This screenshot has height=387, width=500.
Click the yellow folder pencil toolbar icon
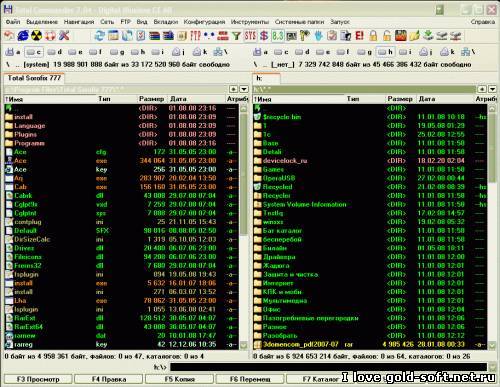[414, 35]
